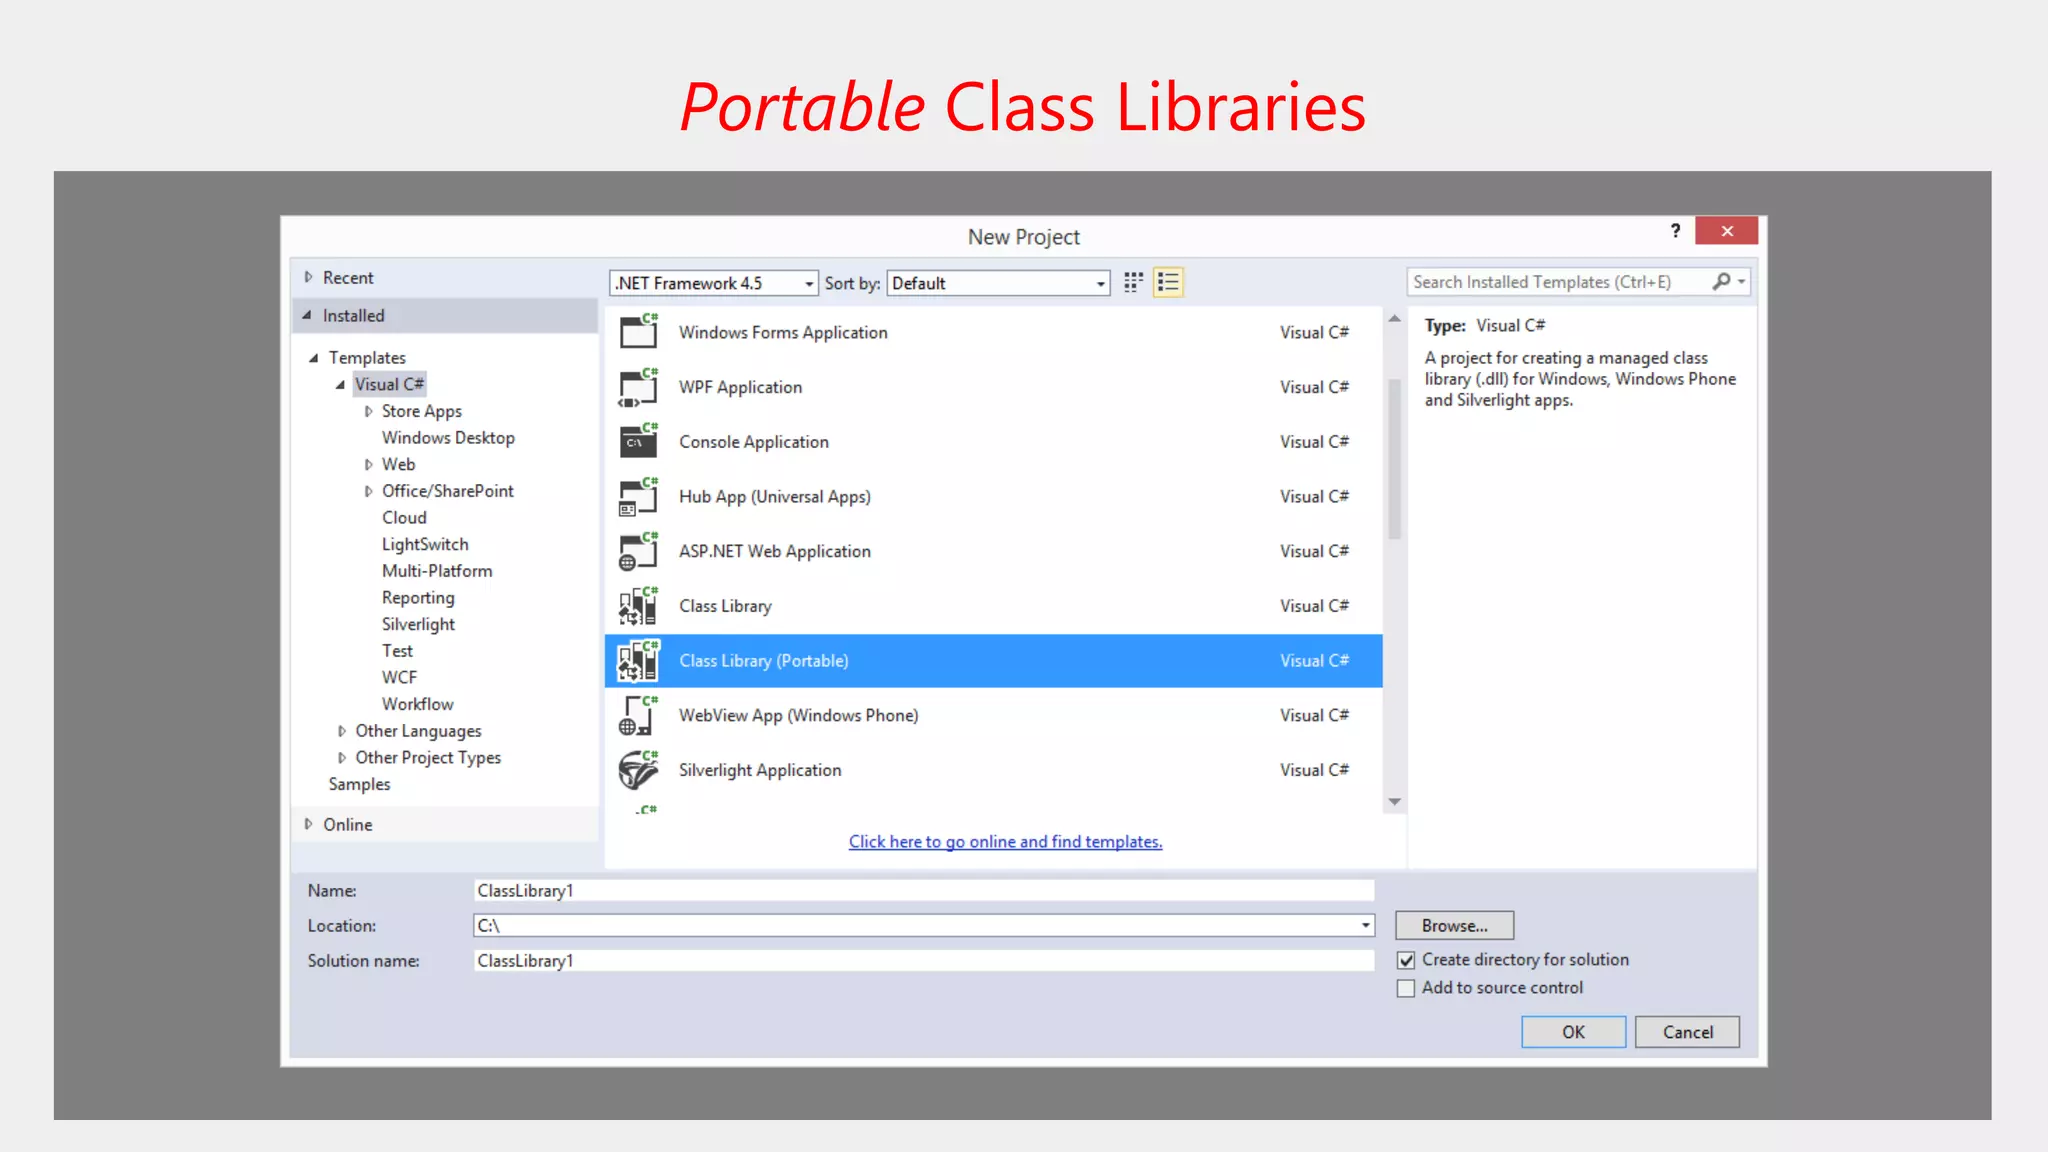
Task: Select the Class Library (Portable) row text
Action: click(x=763, y=661)
